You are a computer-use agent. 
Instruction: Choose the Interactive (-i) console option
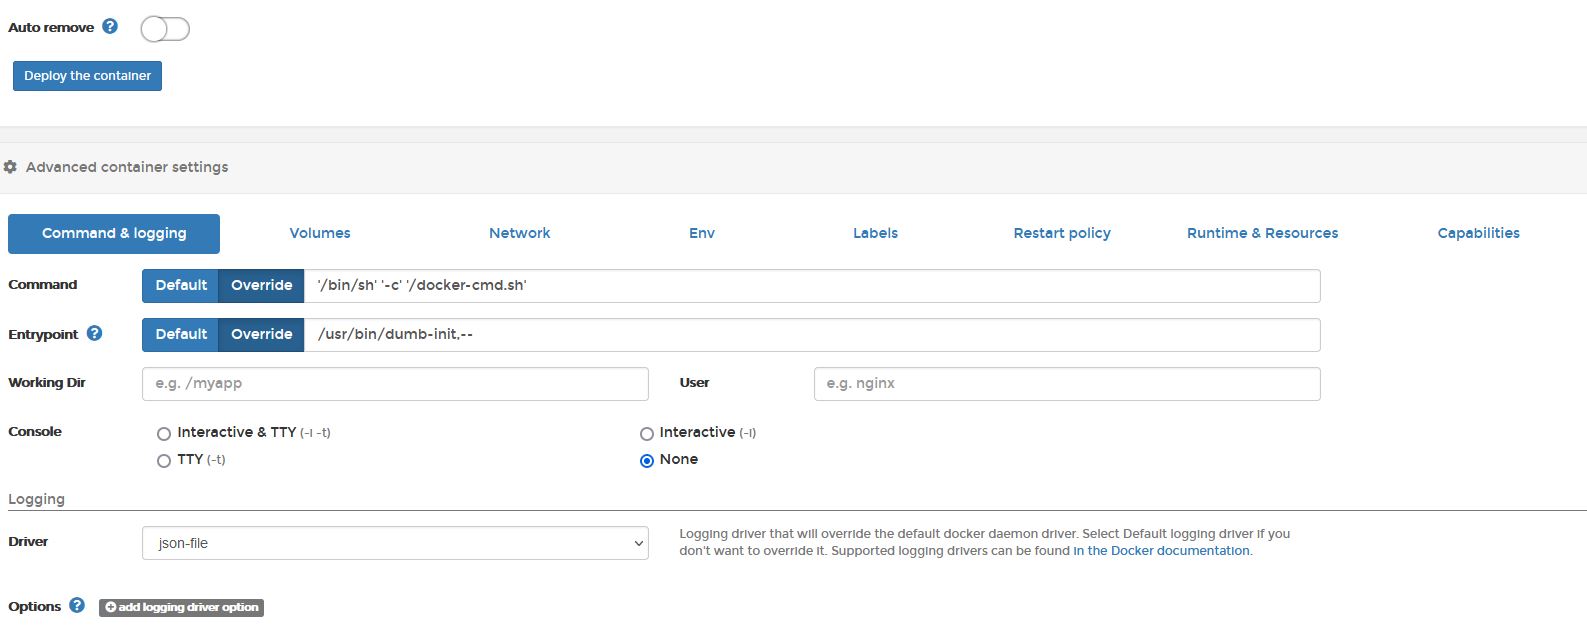647,434
